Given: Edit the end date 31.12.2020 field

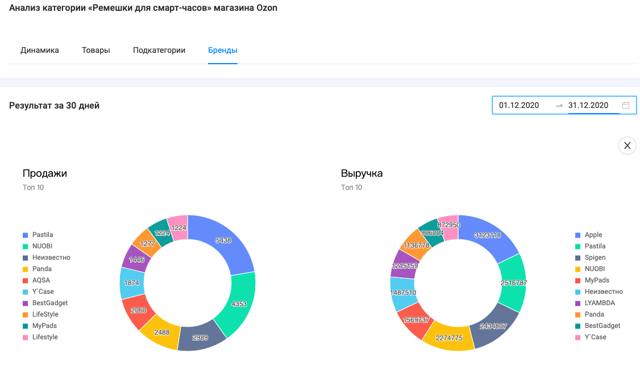Looking at the screenshot, I should [588, 105].
